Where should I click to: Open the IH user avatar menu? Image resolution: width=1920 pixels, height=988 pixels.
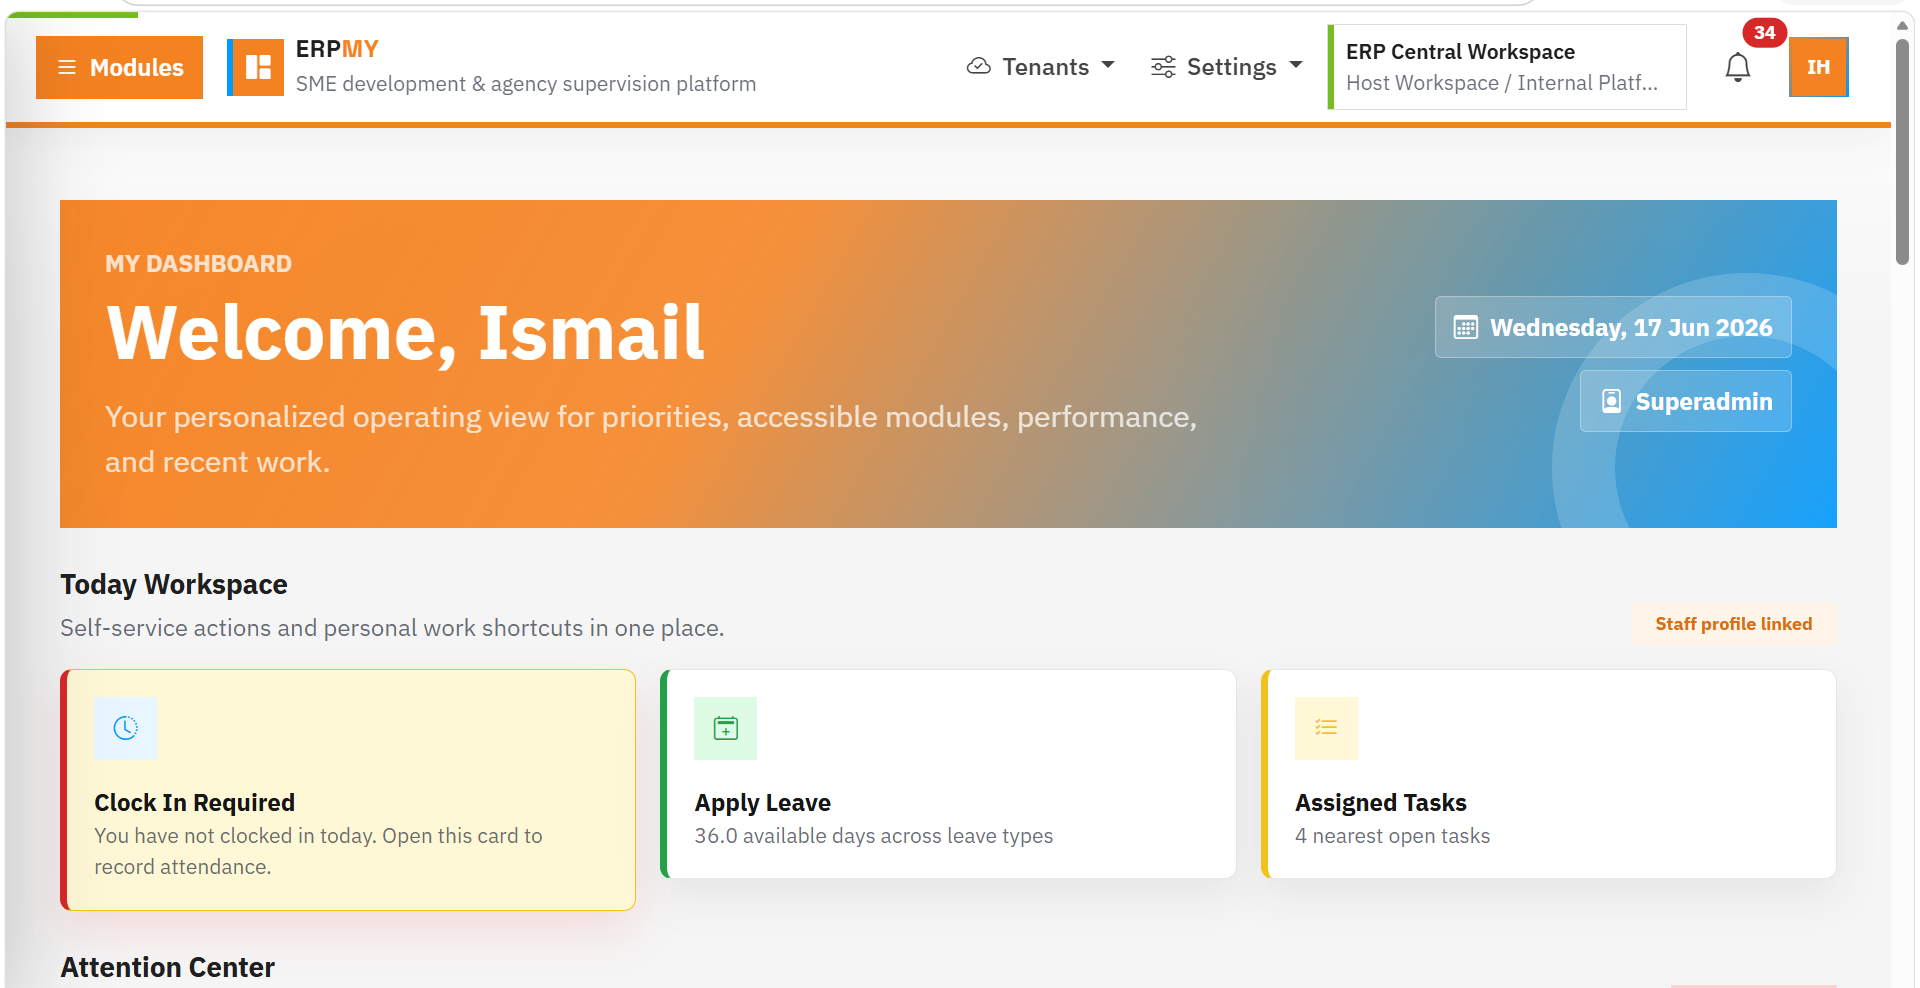(x=1818, y=67)
